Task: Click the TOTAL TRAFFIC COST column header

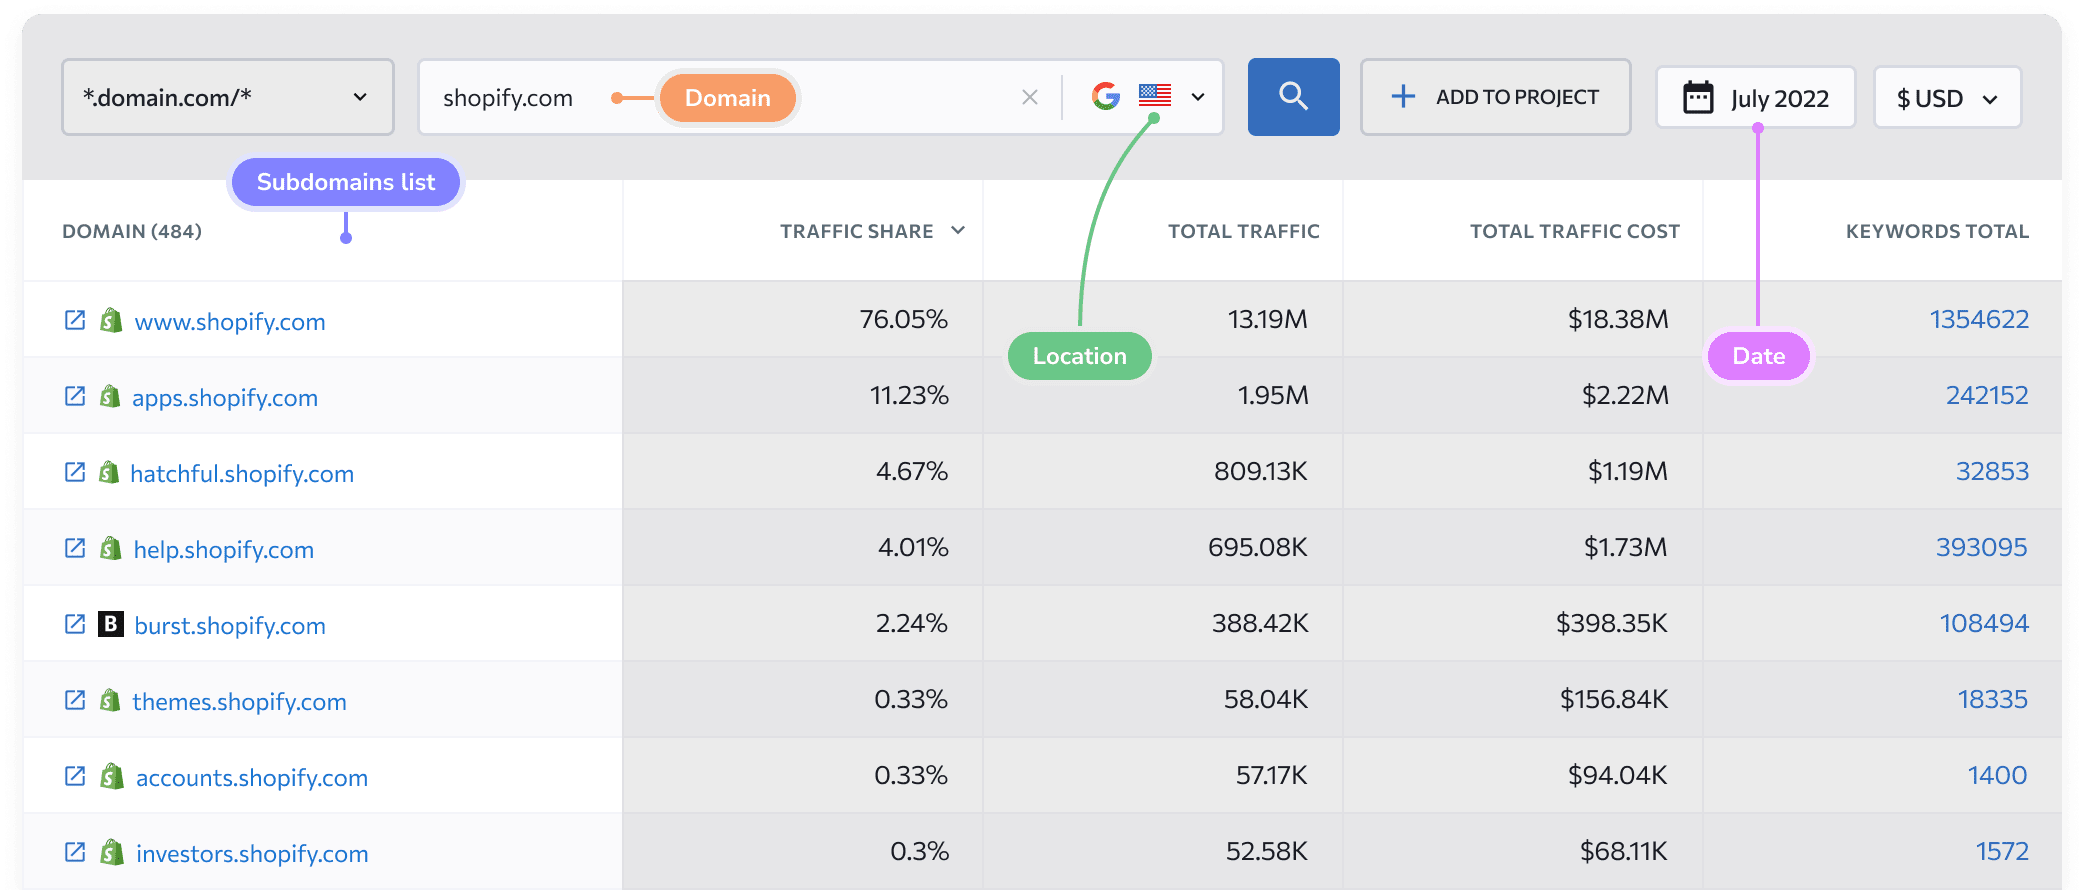Action: click(1575, 231)
